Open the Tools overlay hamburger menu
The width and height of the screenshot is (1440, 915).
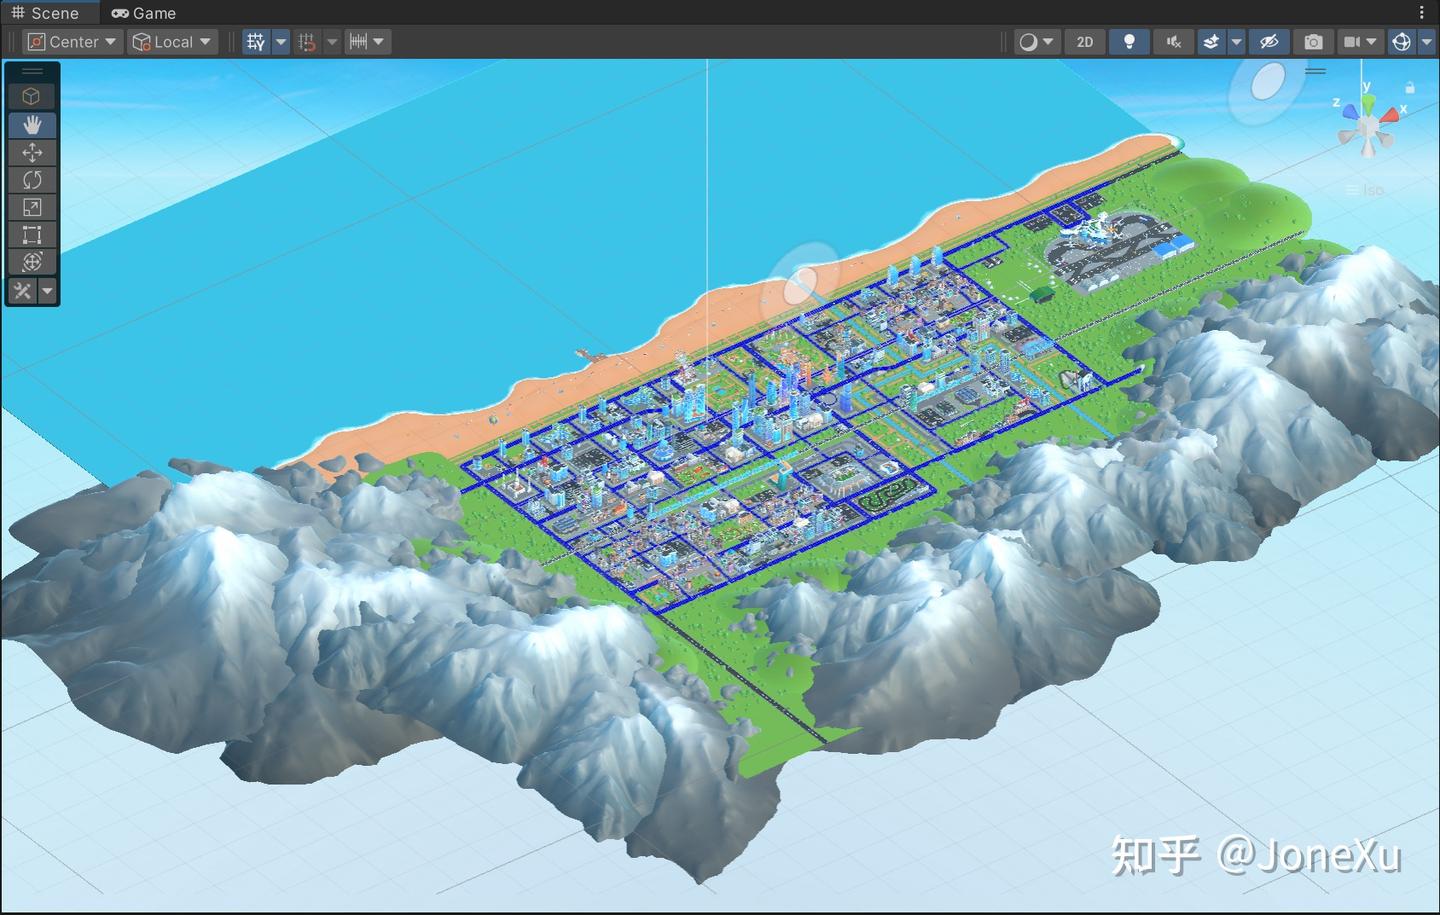(x=32, y=71)
